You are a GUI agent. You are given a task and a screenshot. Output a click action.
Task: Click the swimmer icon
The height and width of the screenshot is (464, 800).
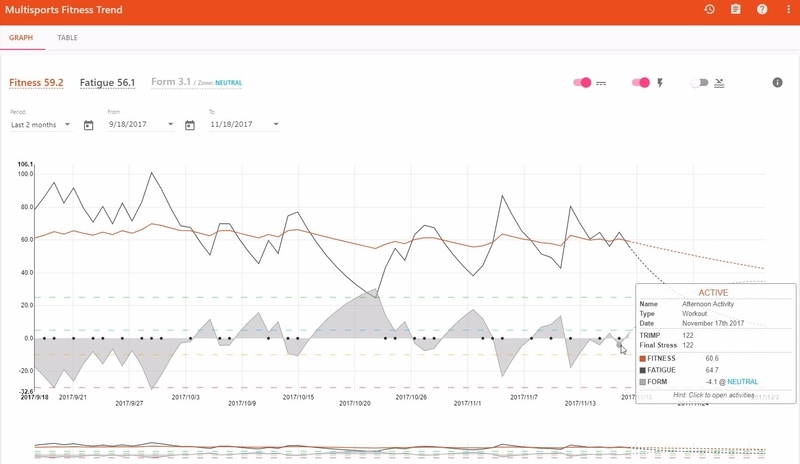719,83
